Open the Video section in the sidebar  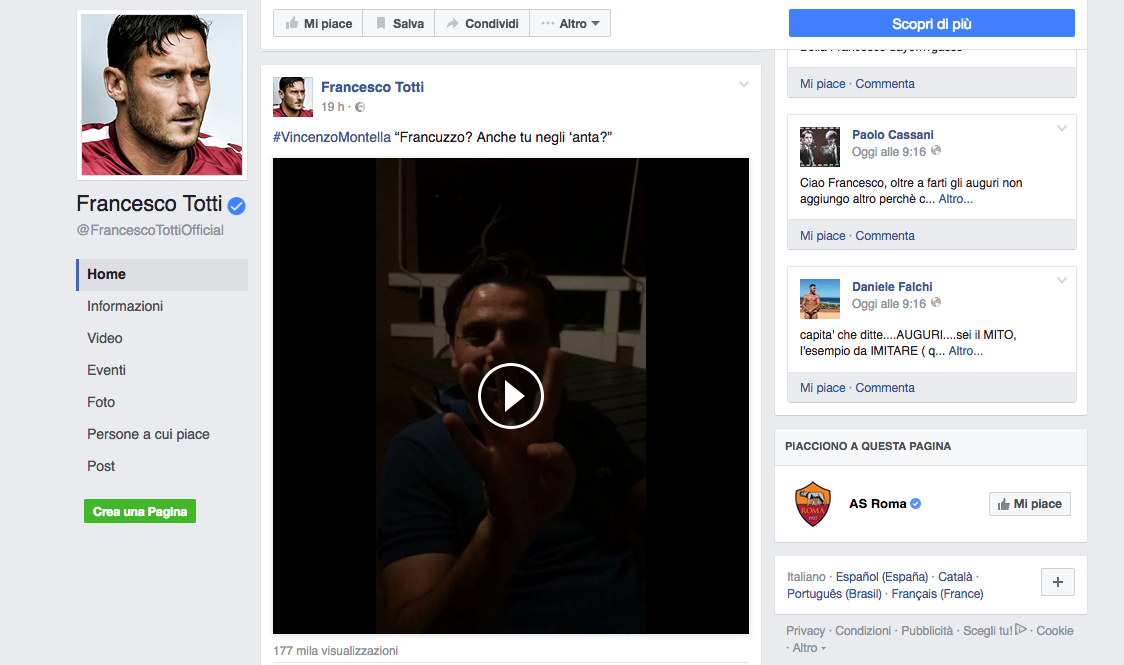(x=105, y=338)
